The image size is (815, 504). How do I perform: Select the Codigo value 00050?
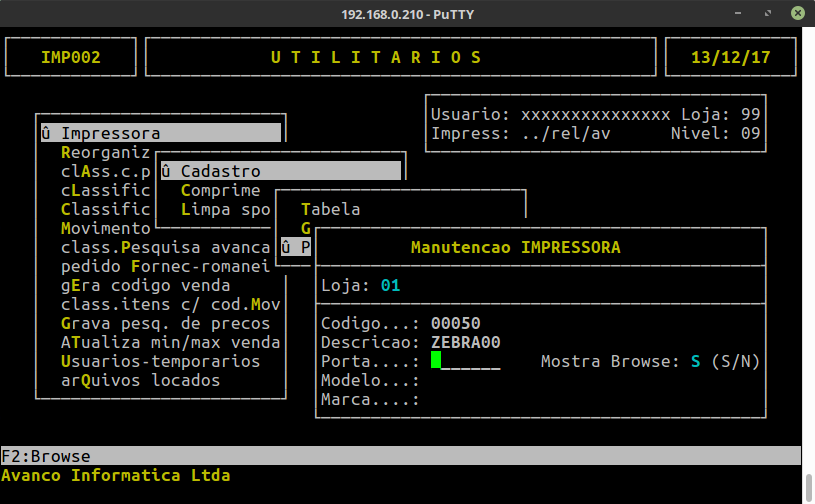pos(455,323)
